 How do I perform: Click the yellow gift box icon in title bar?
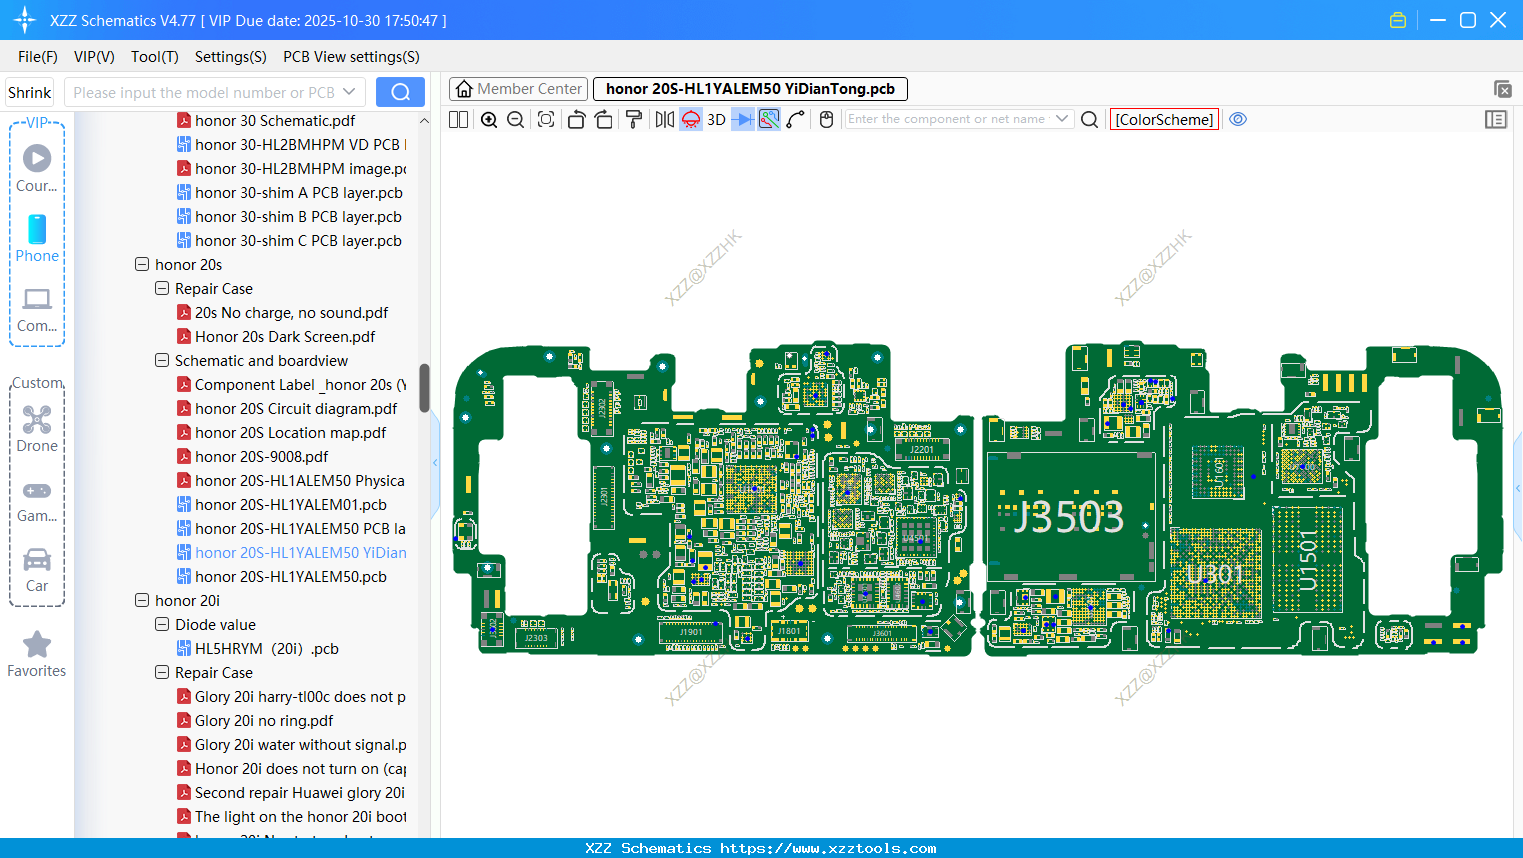coord(1398,20)
